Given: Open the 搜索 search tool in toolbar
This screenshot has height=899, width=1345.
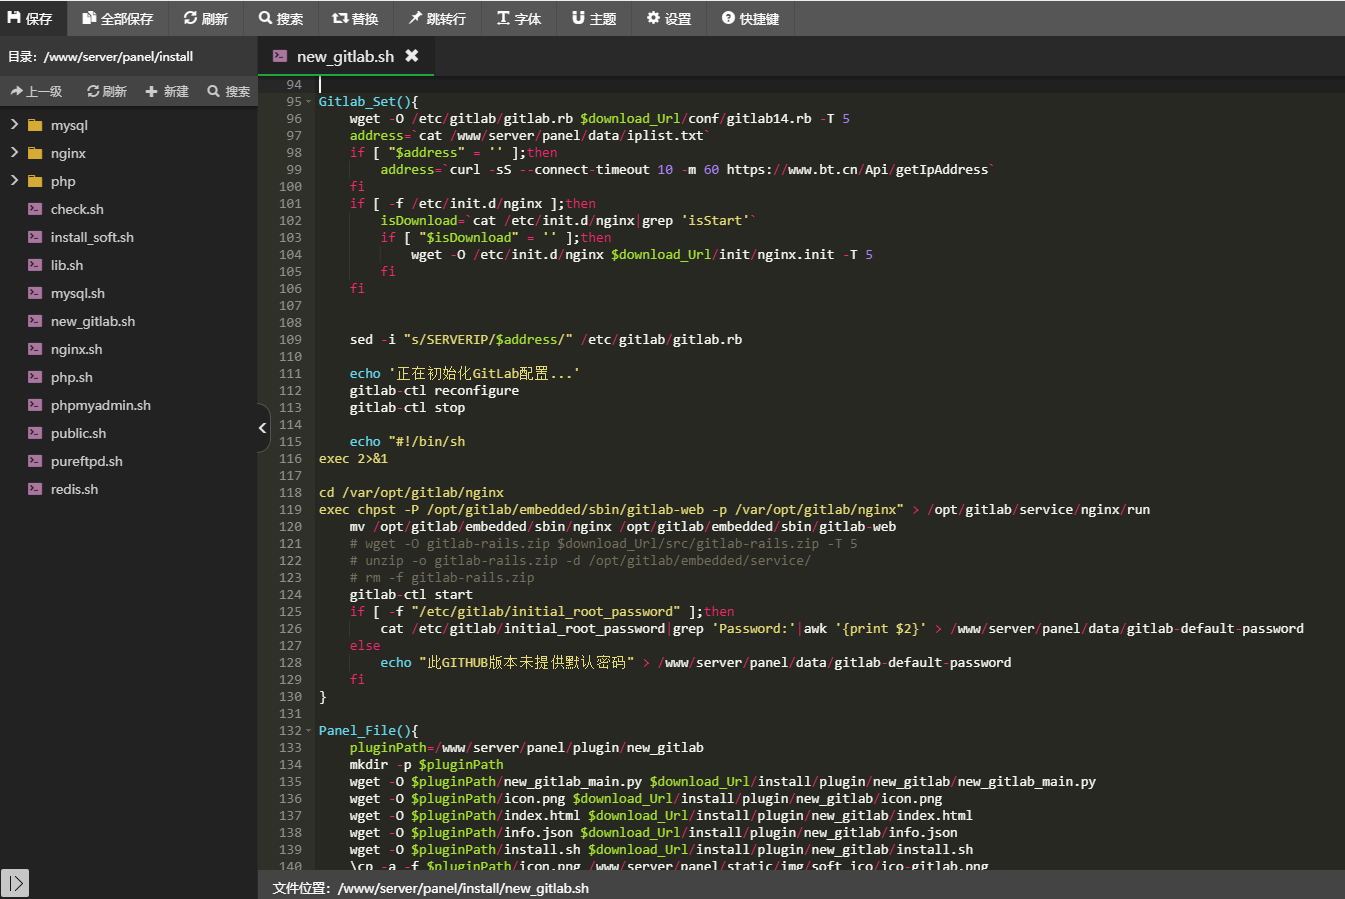Looking at the screenshot, I should 281,18.
